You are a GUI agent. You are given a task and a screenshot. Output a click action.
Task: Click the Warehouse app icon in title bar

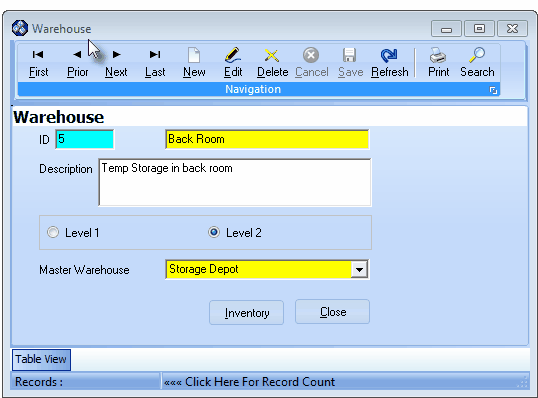point(20,28)
